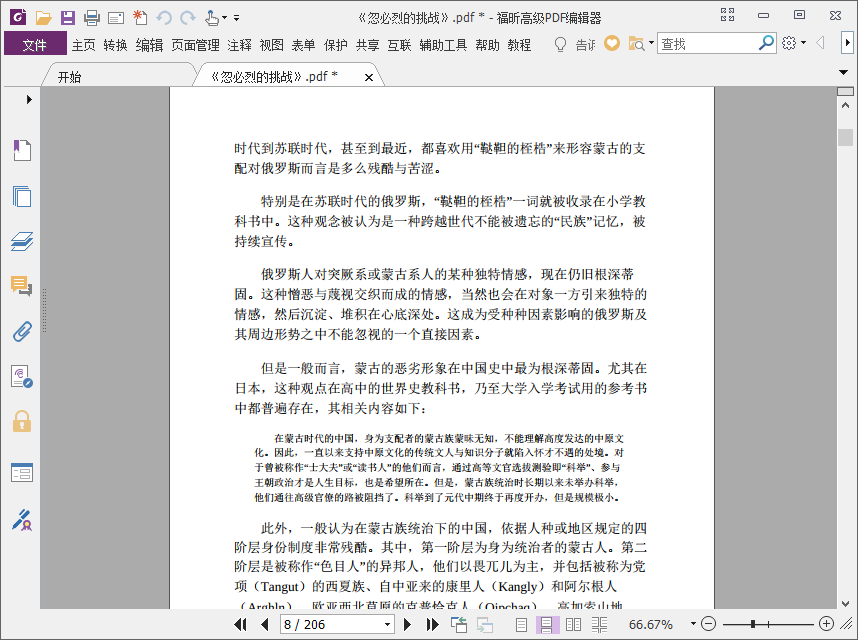Save the document with the floppy icon
858x640 pixels.
68,18
